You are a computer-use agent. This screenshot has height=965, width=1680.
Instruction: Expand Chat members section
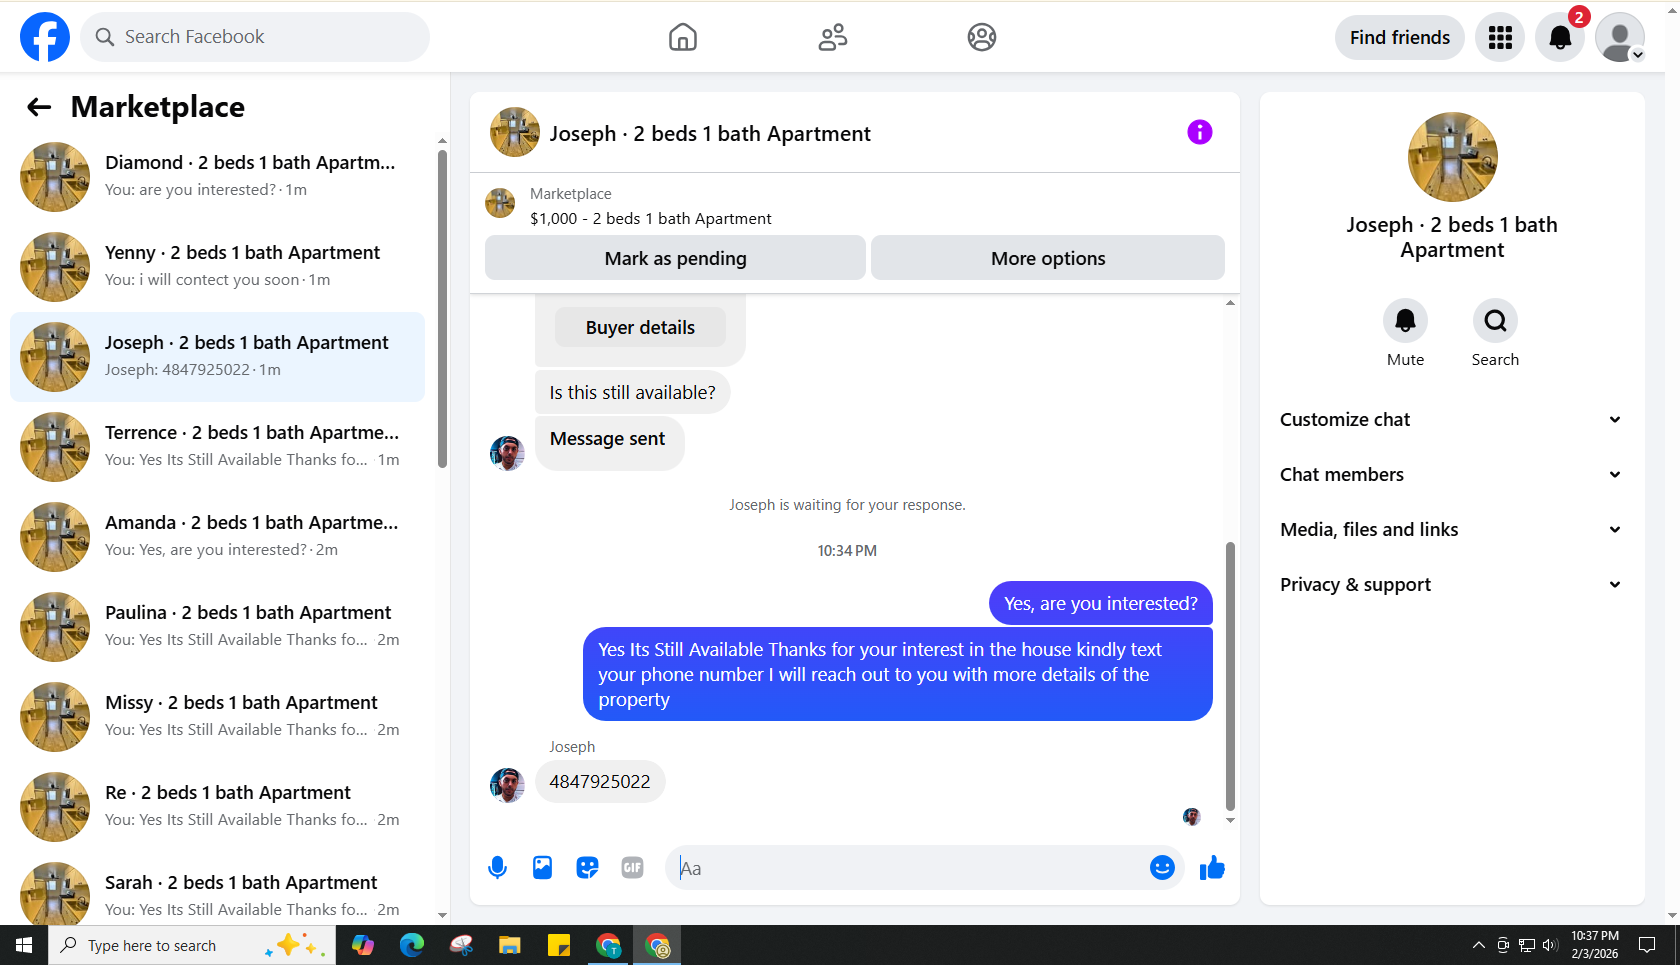1451,475
